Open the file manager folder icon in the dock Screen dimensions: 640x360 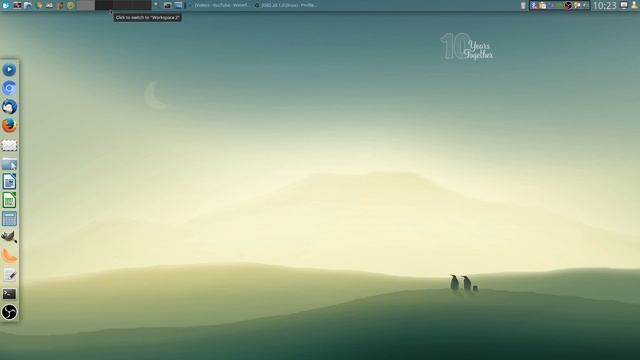[9, 164]
